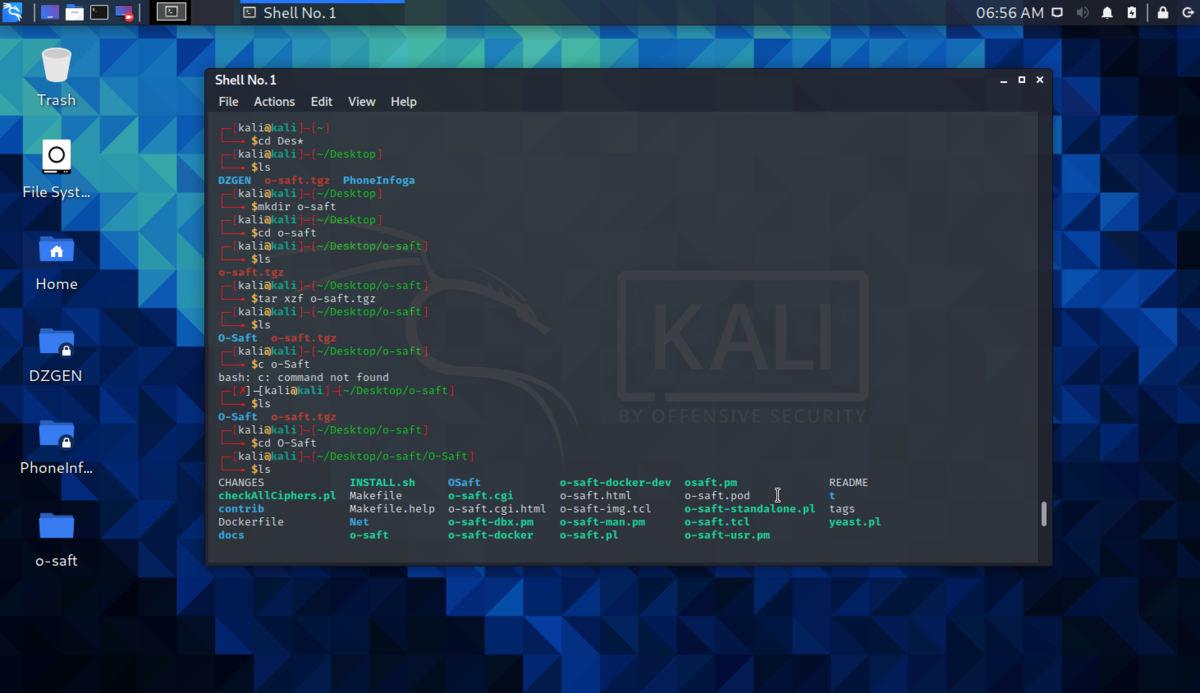This screenshot has width=1200, height=693.
Task: Click osaft.pm in the listing
Action: pyautogui.click(x=711, y=483)
